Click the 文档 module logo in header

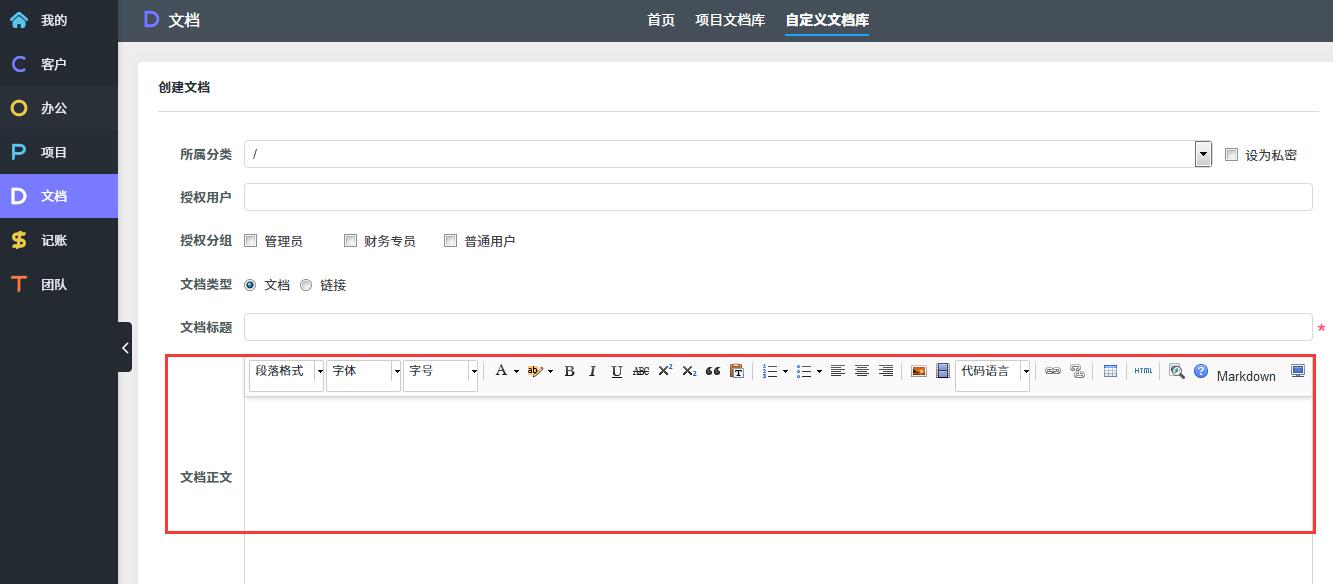171,19
